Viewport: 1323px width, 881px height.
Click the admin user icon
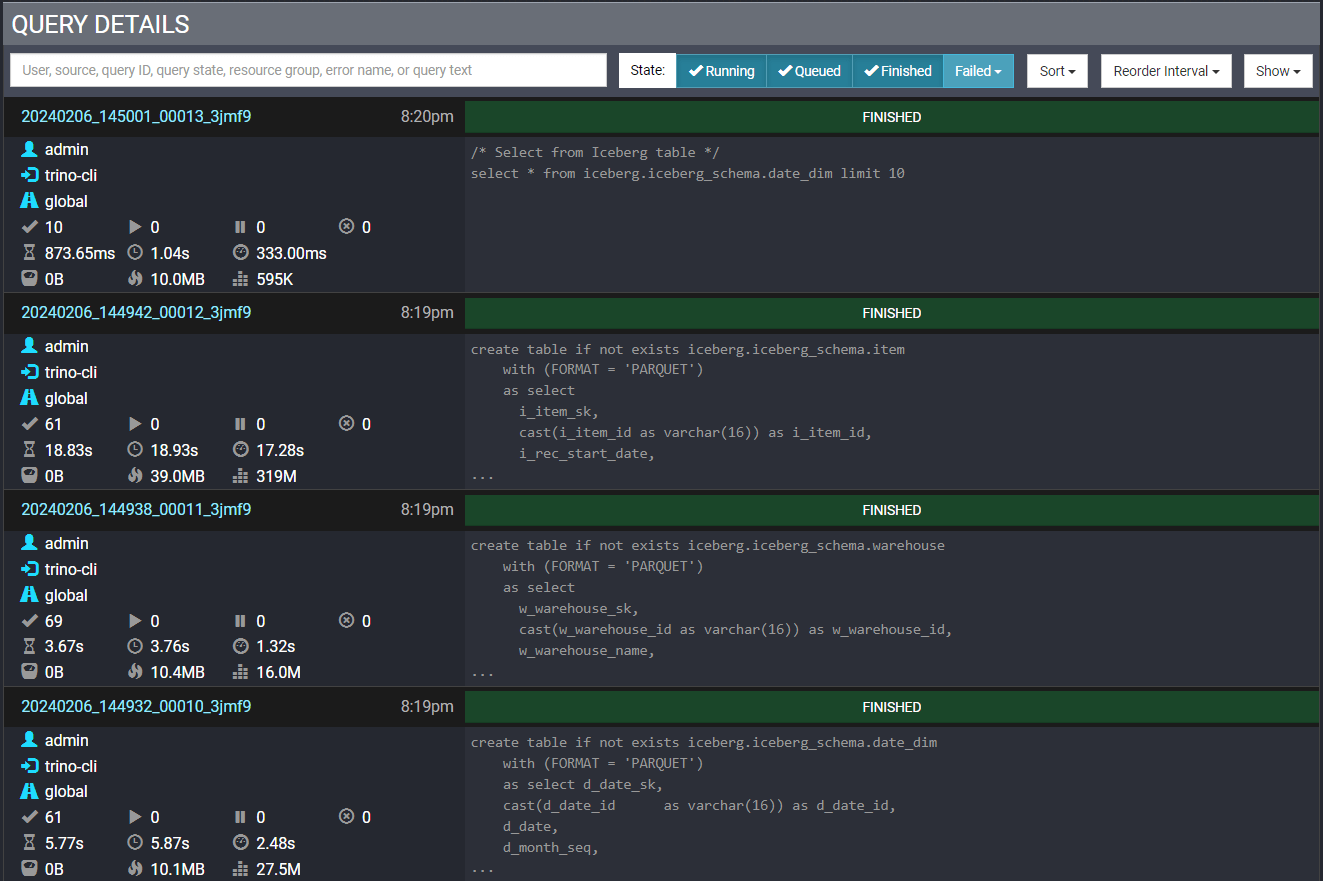pos(30,149)
